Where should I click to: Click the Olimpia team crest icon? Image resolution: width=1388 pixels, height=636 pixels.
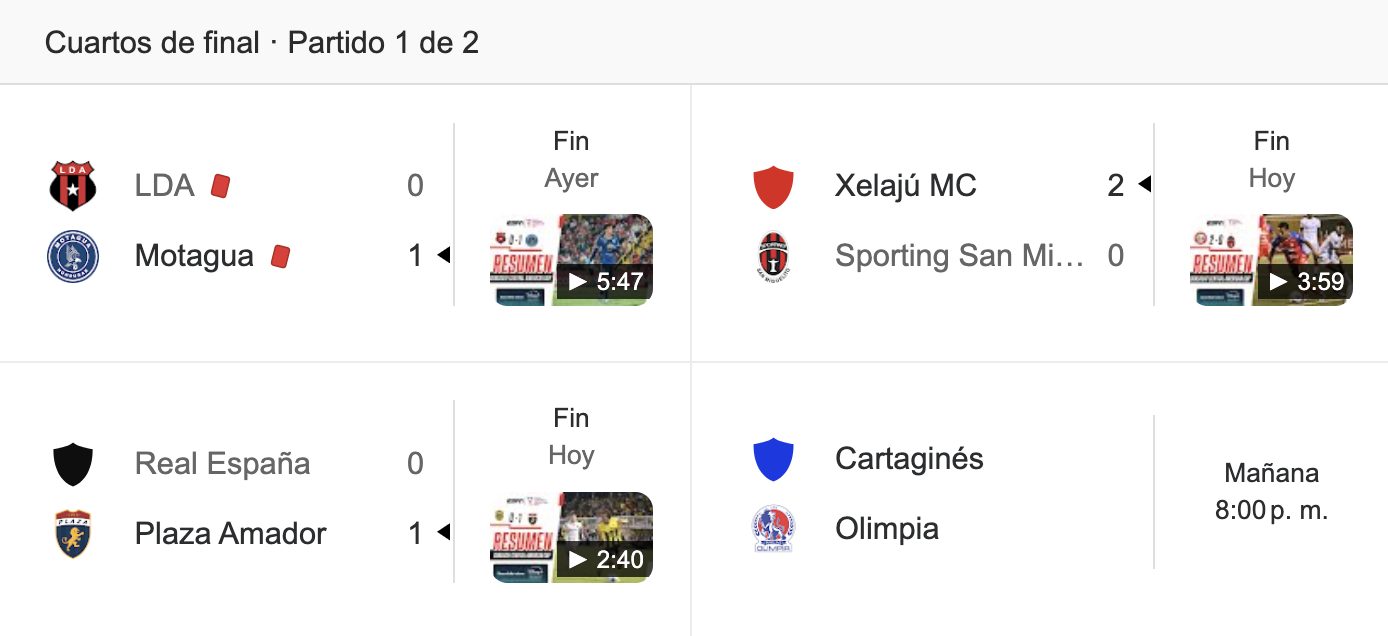coord(773,529)
